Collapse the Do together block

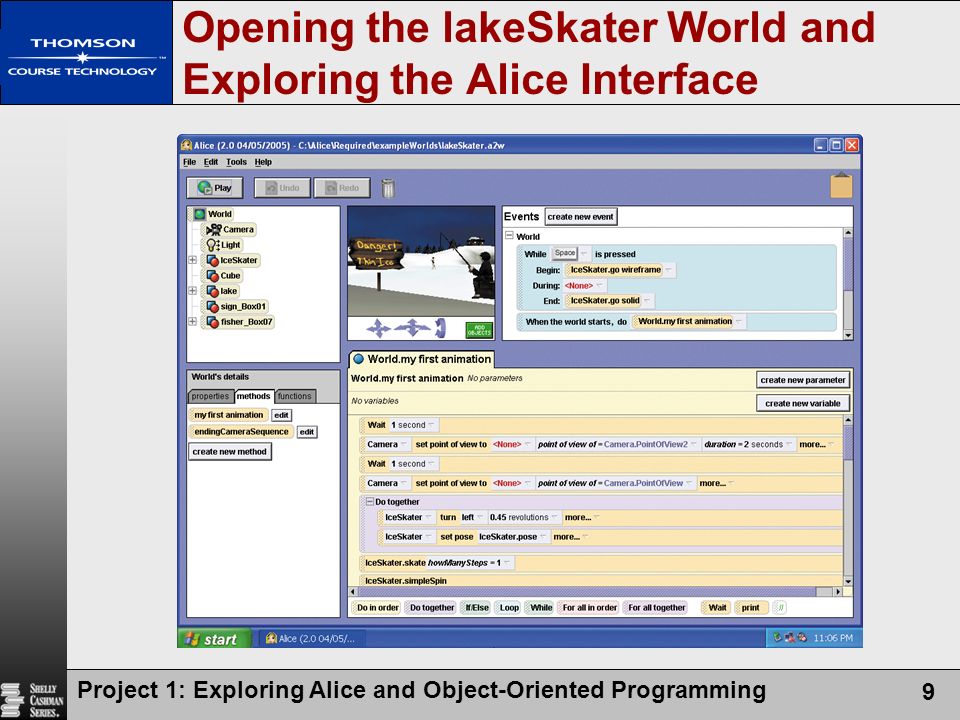coord(370,501)
